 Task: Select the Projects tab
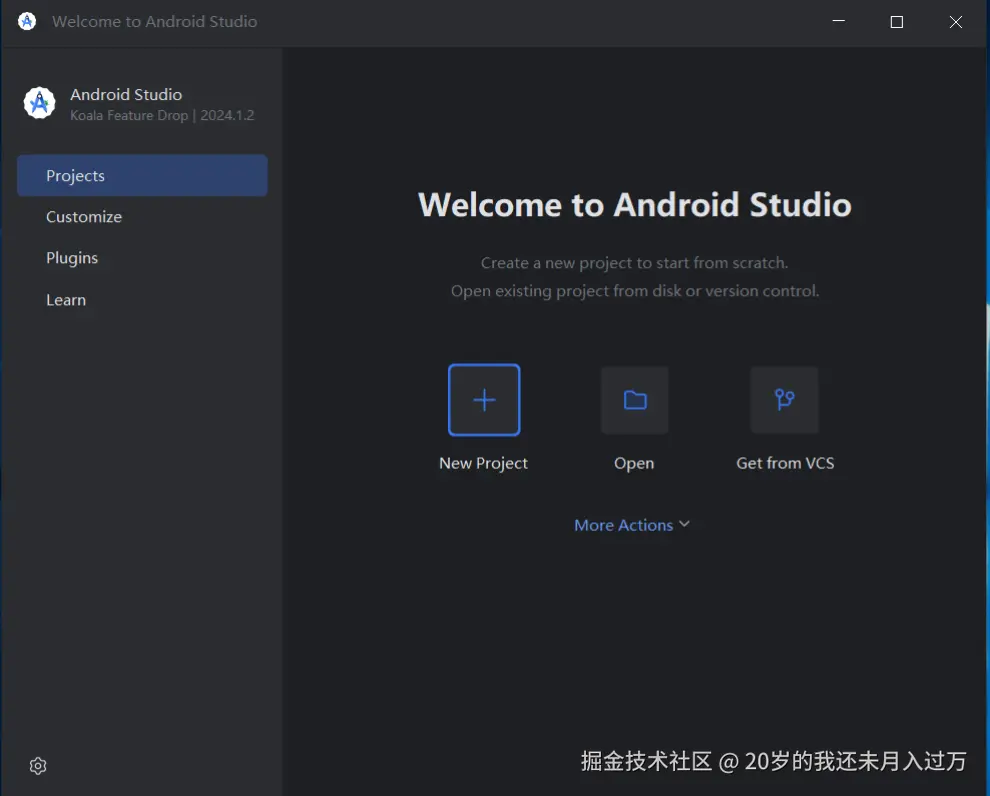[142, 175]
